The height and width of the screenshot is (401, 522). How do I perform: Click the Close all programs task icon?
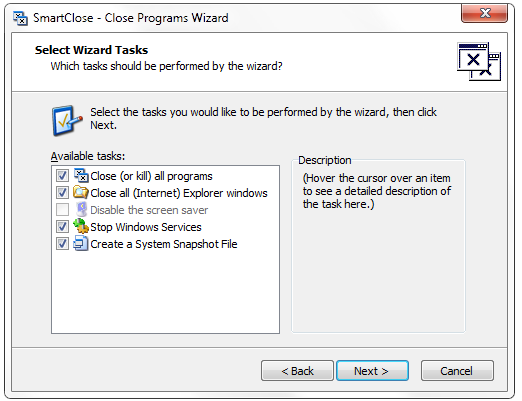[81, 176]
